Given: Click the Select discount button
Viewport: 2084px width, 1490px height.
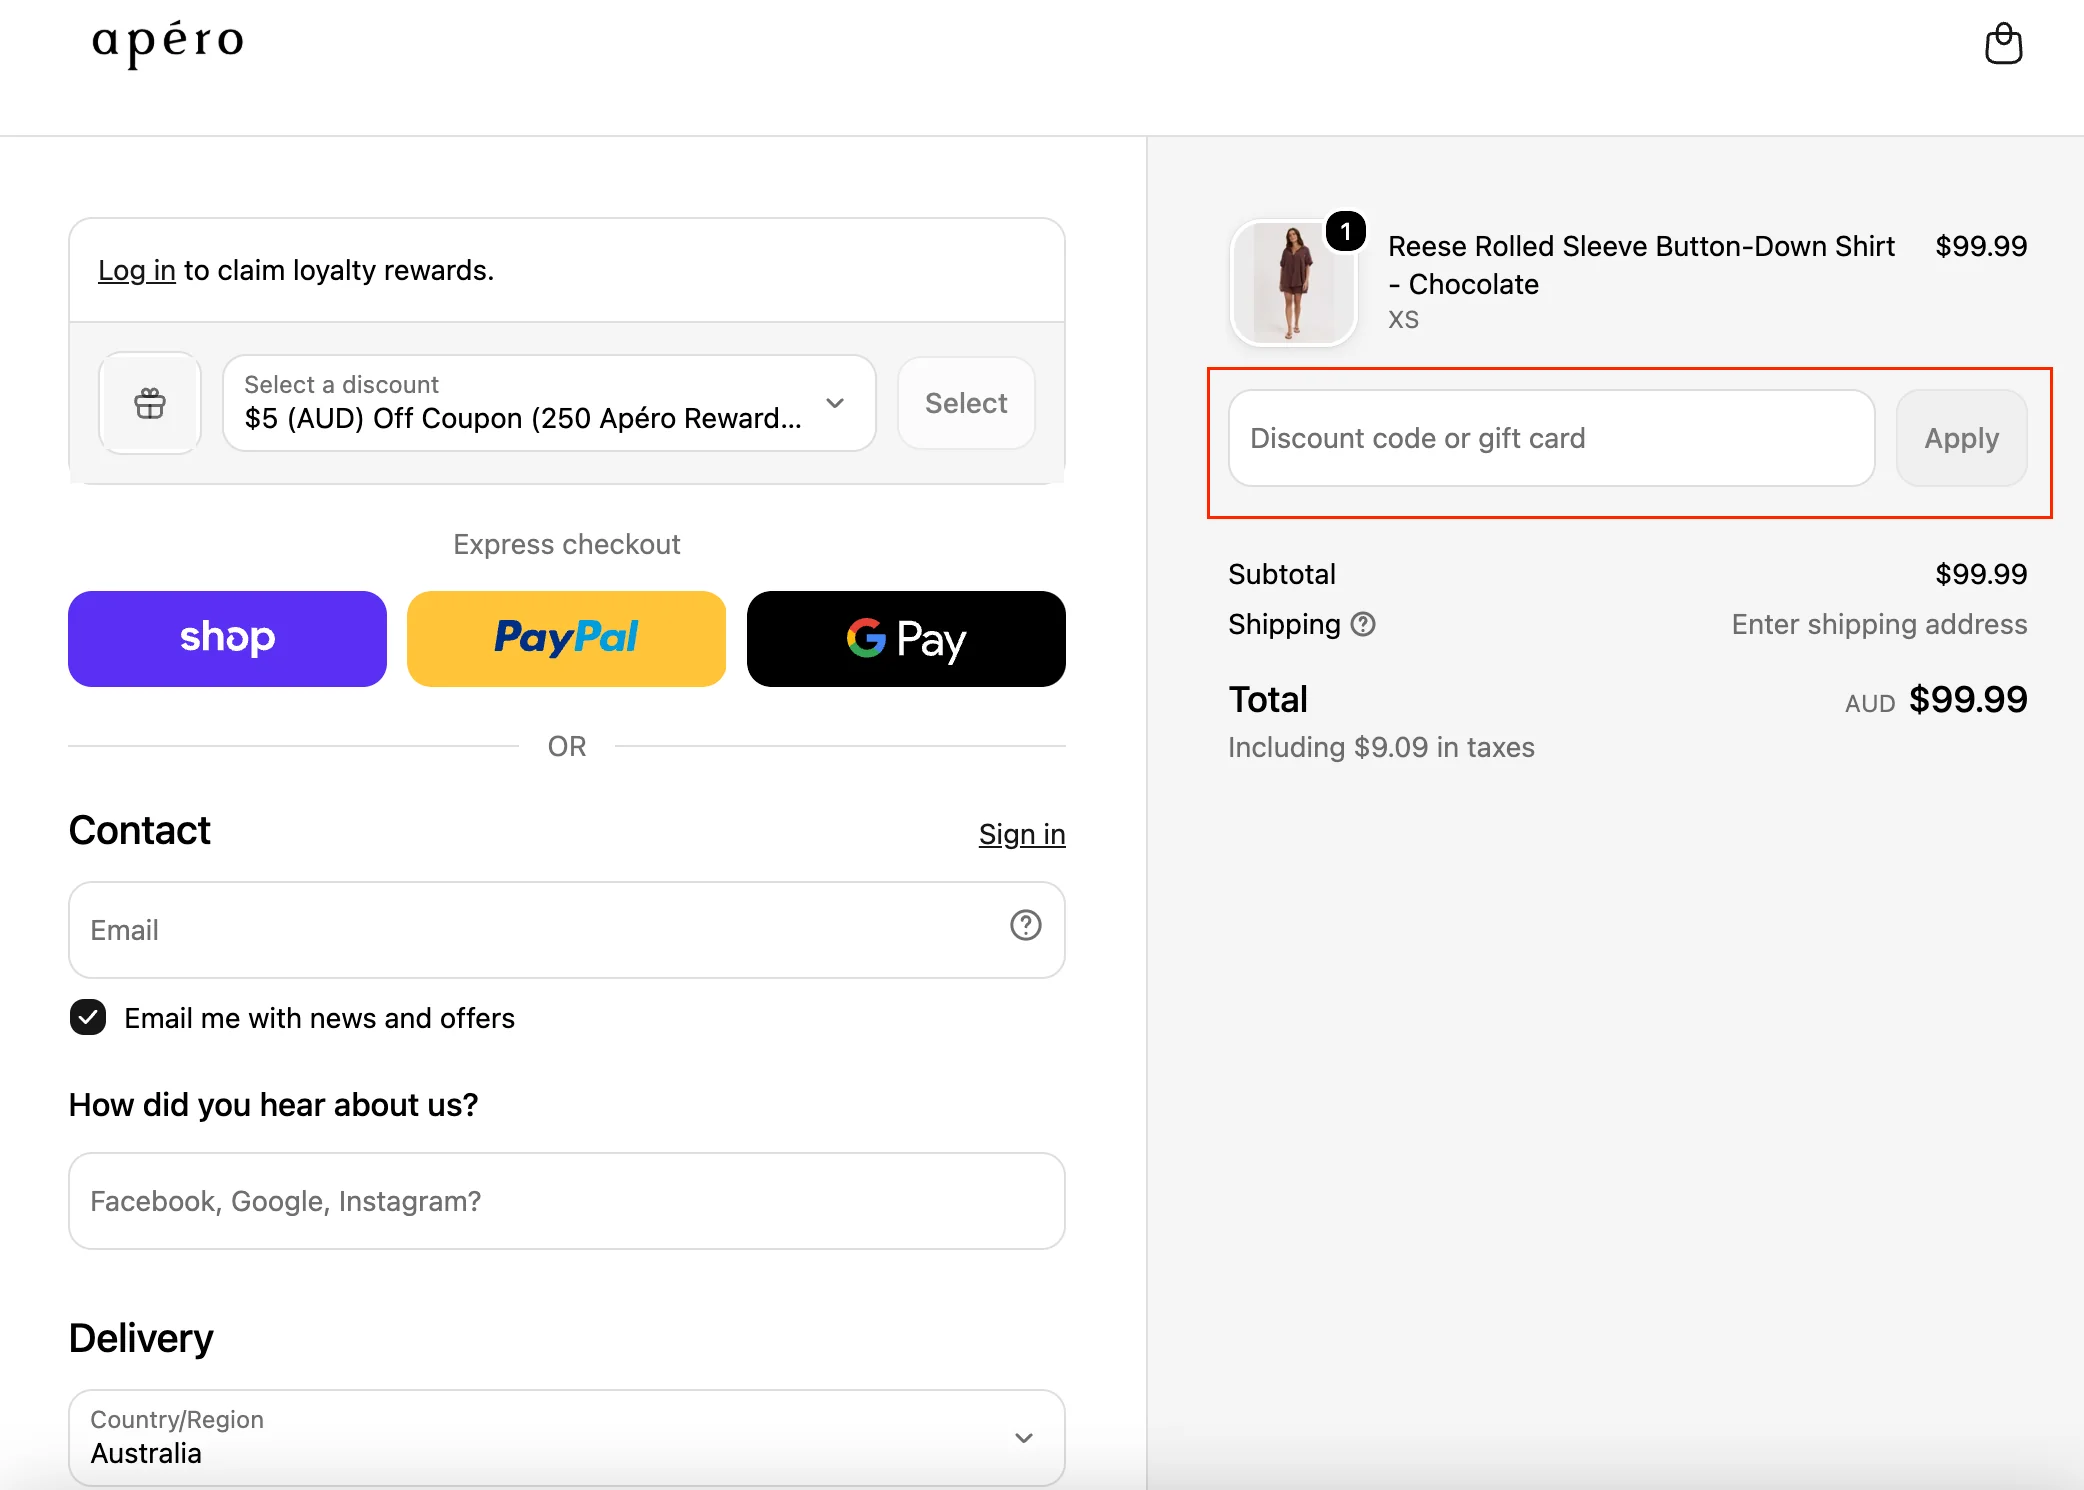Looking at the screenshot, I should click(966, 403).
